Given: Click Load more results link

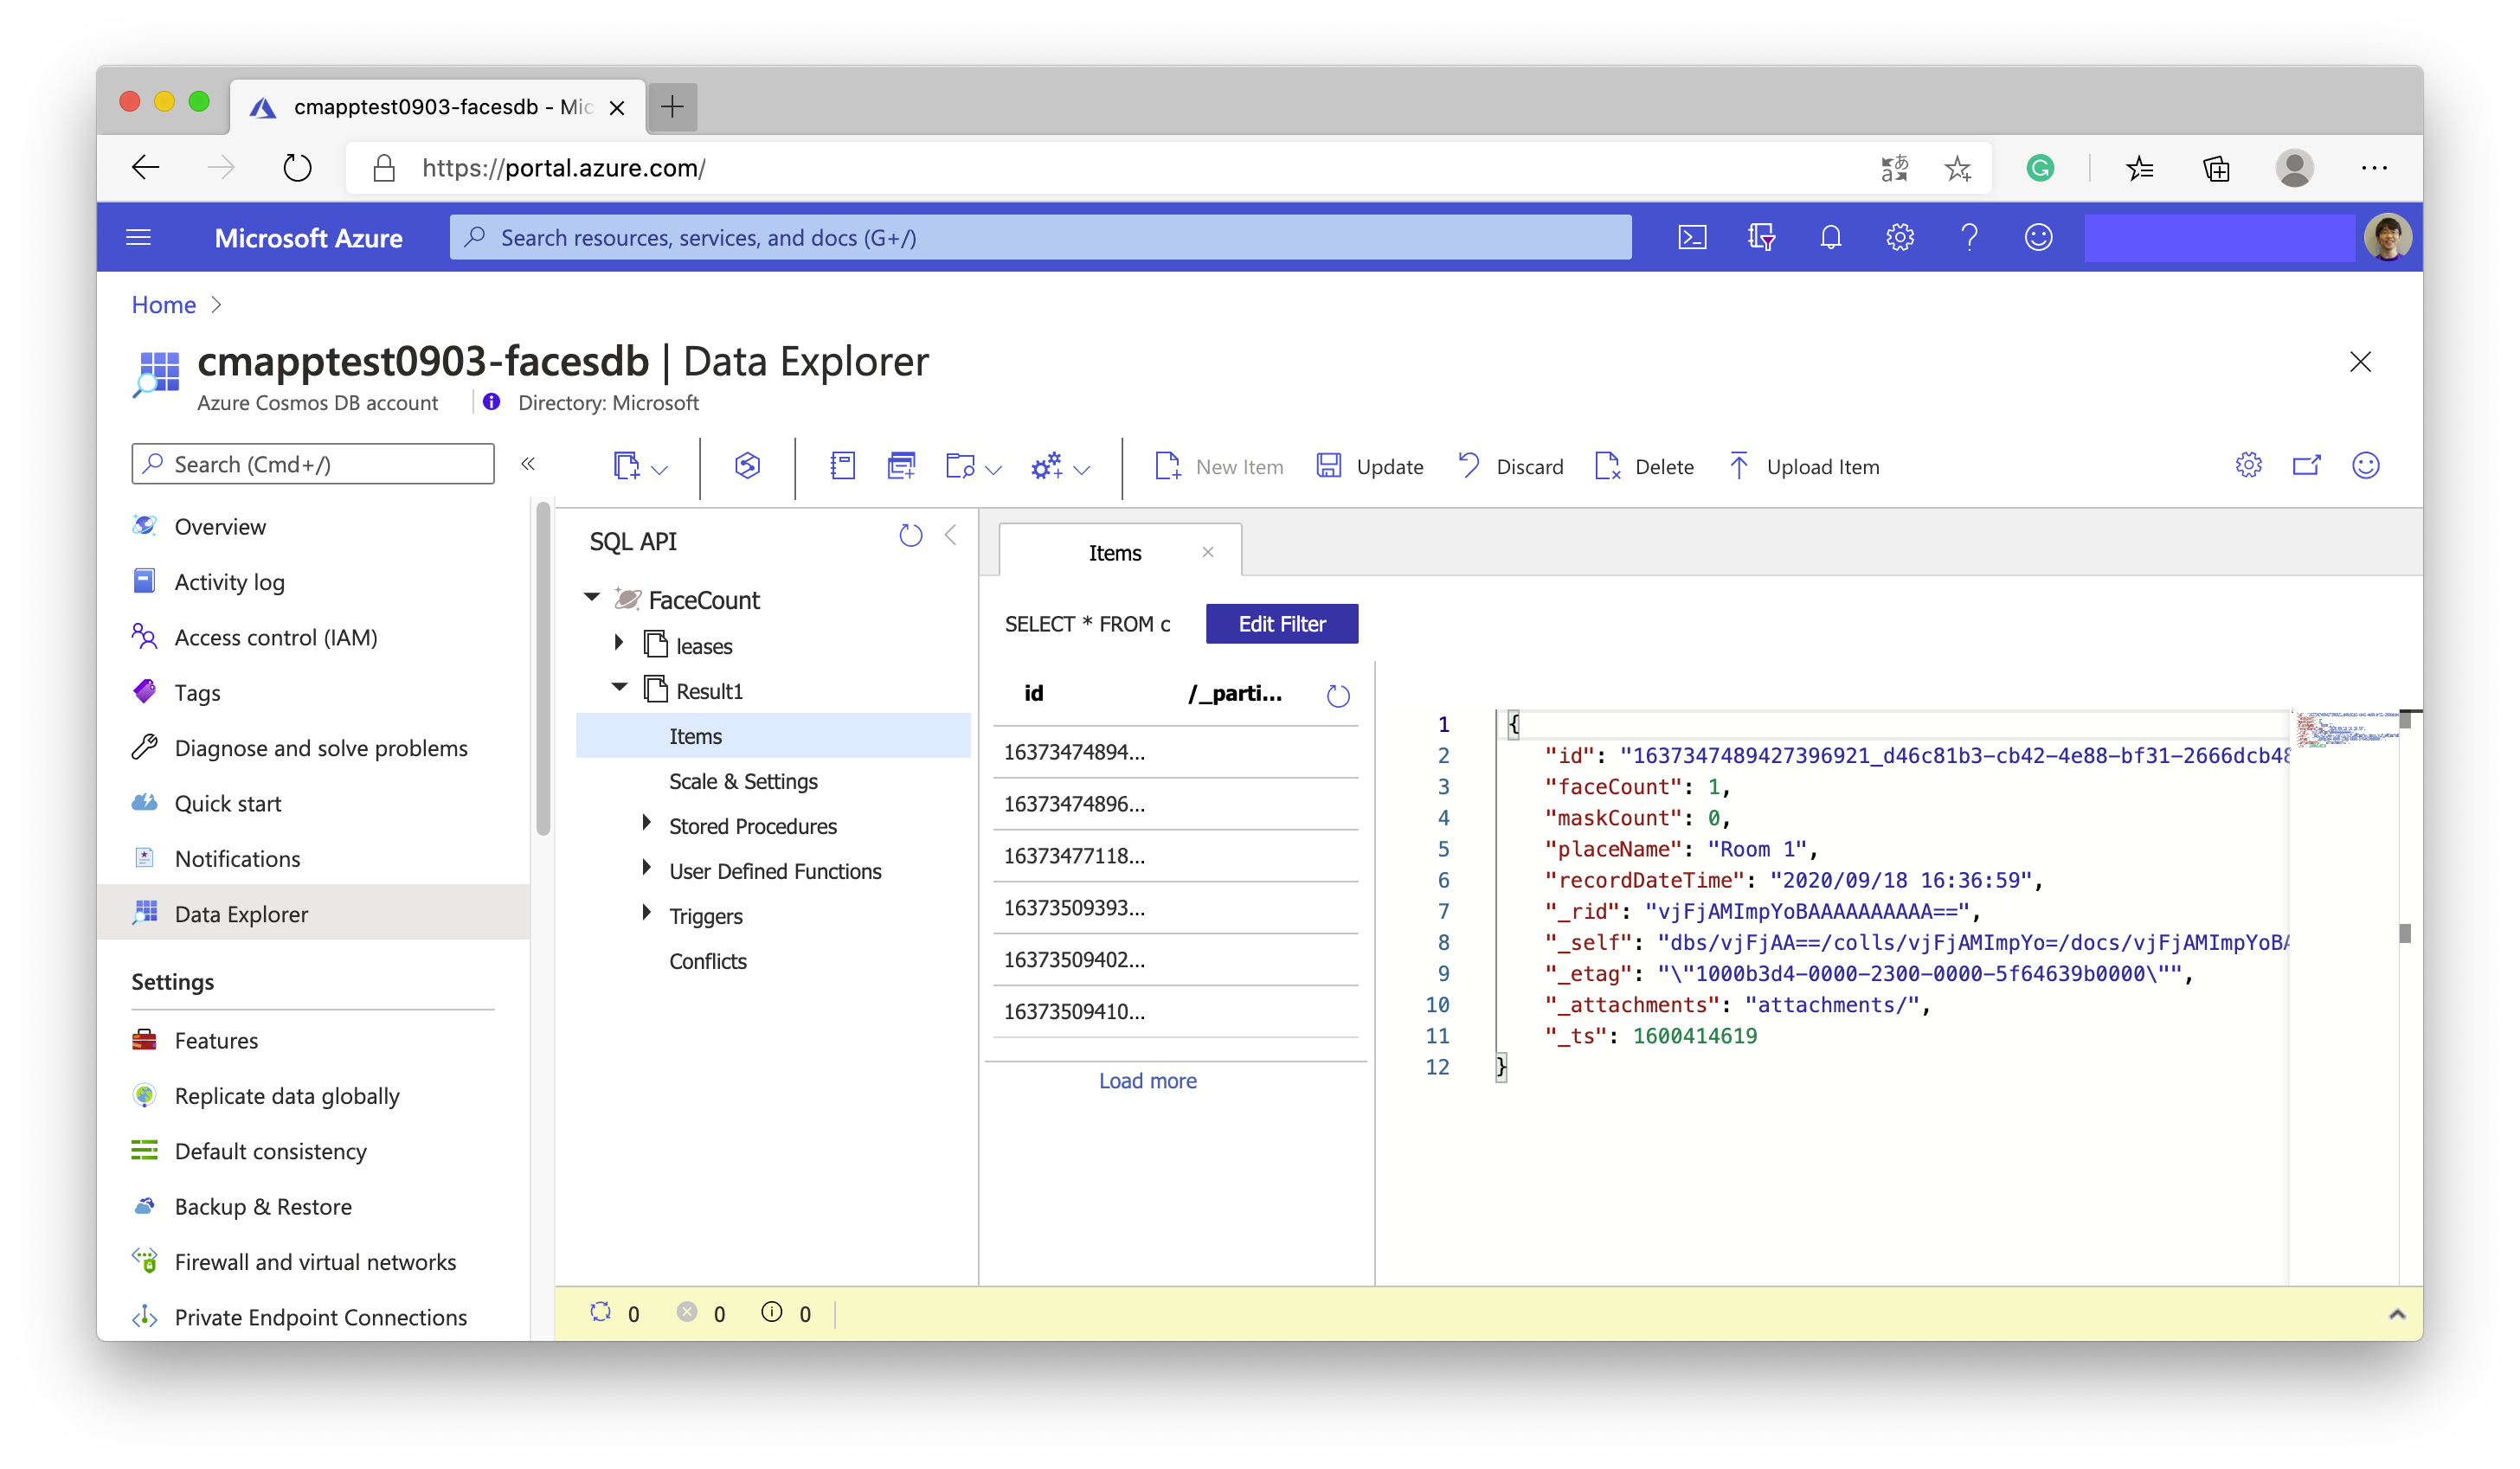Looking at the screenshot, I should (x=1149, y=1079).
